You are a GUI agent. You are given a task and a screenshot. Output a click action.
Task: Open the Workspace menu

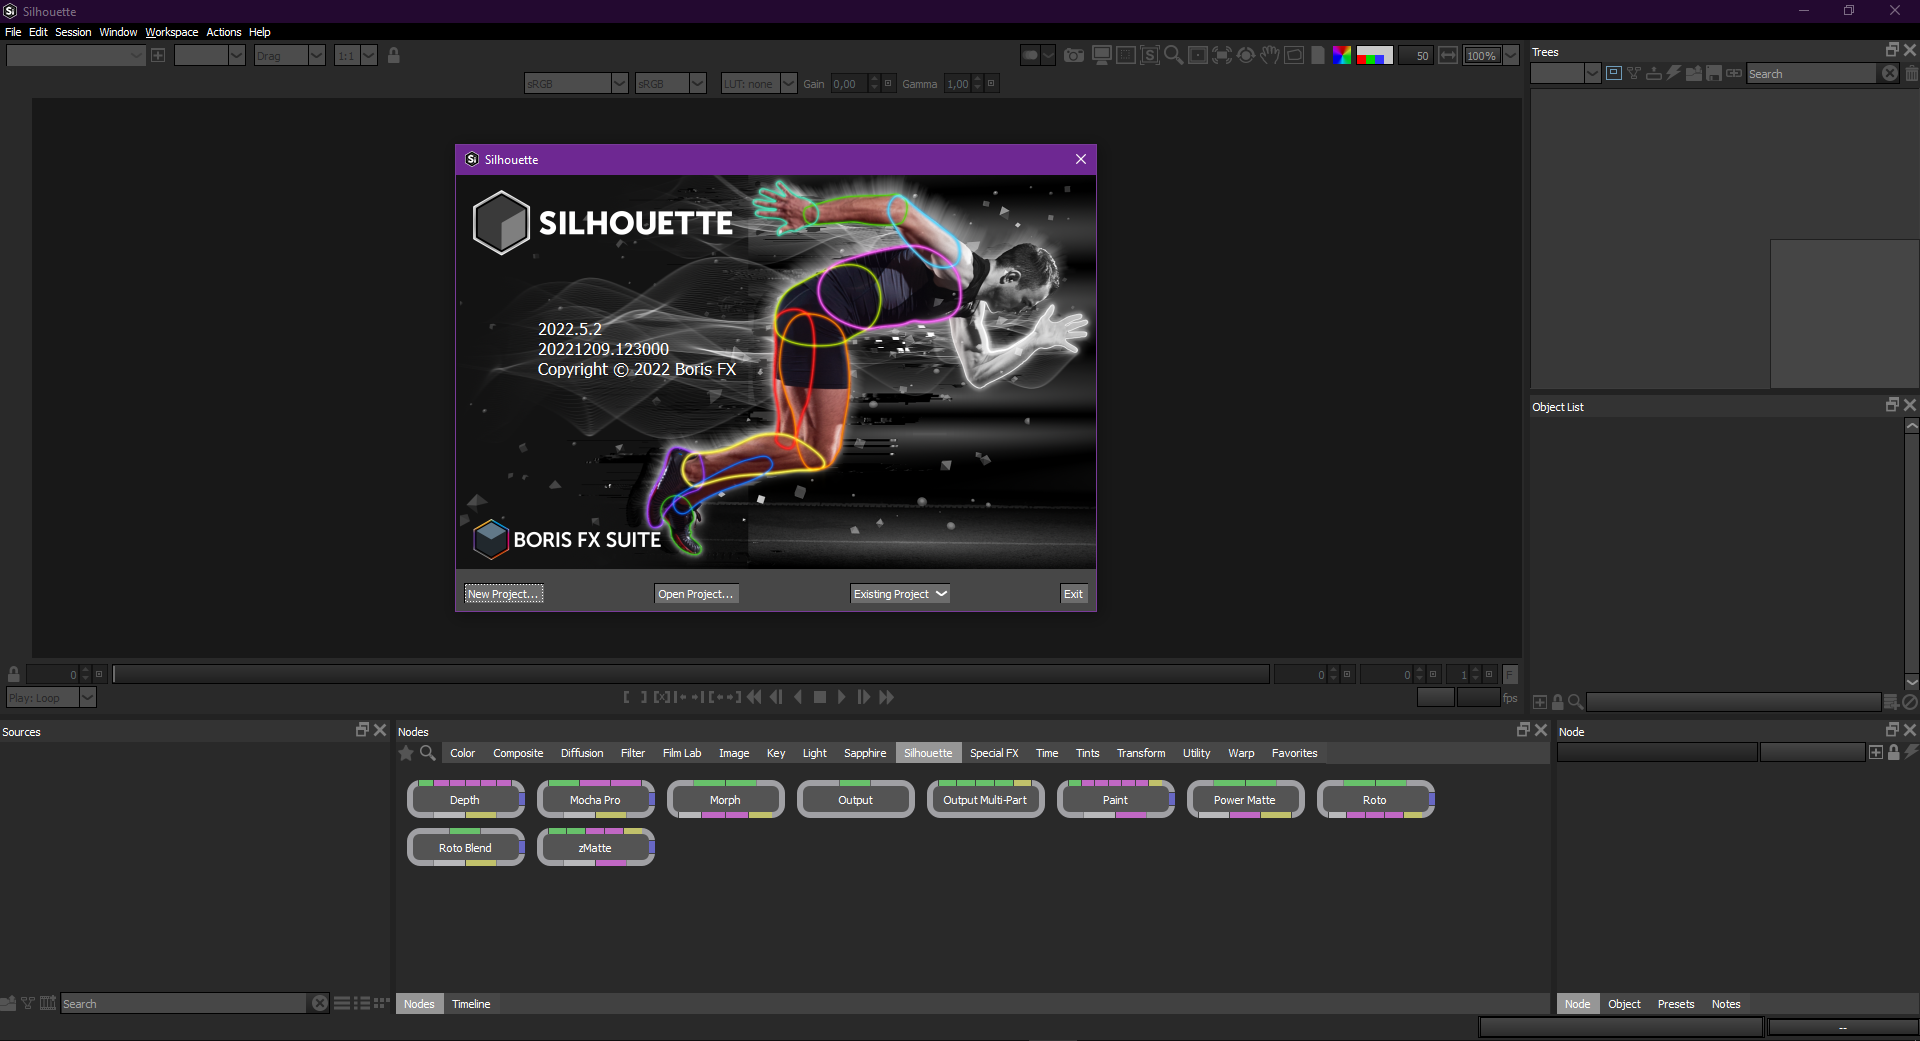(172, 32)
